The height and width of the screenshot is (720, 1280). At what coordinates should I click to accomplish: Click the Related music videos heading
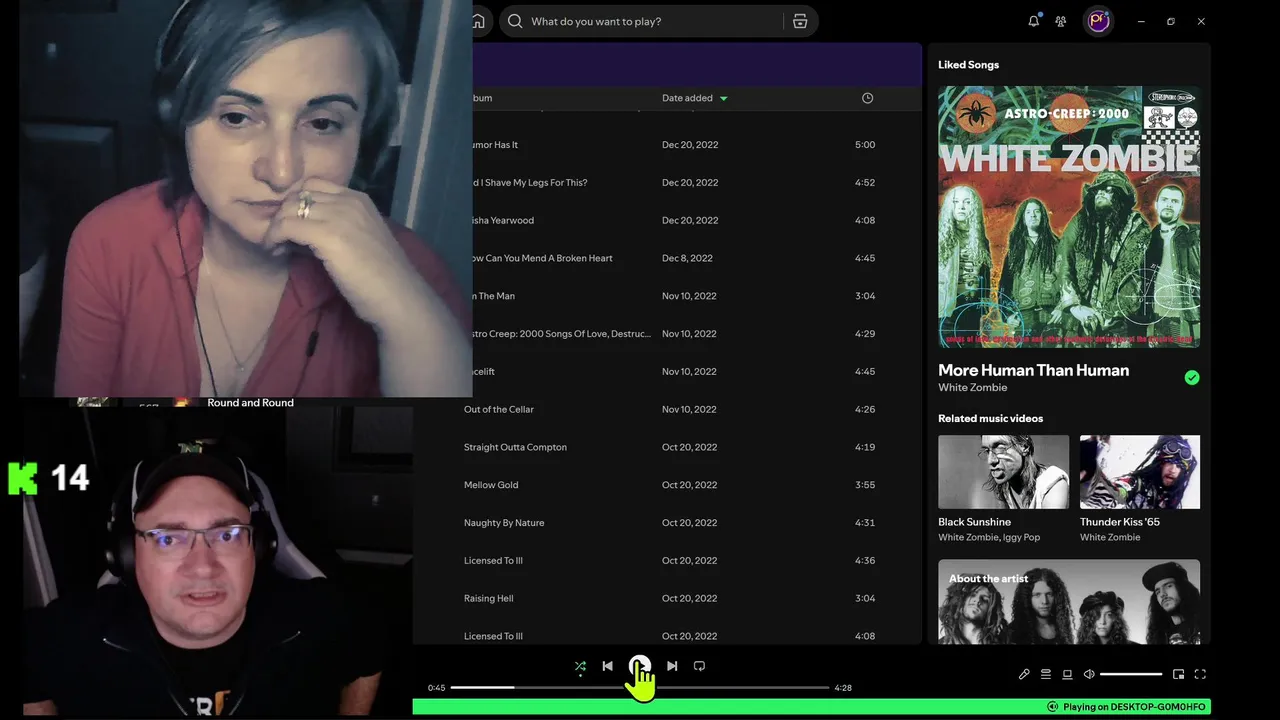click(x=990, y=419)
